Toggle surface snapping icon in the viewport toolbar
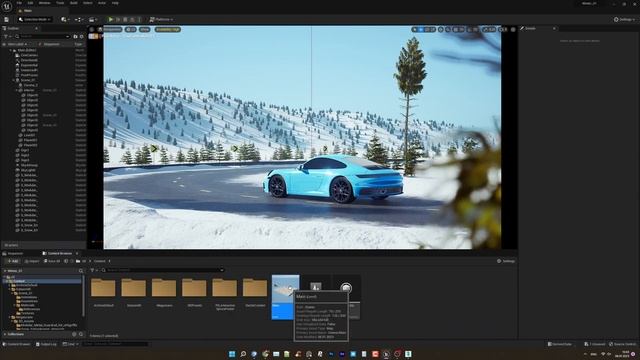 (448, 29)
